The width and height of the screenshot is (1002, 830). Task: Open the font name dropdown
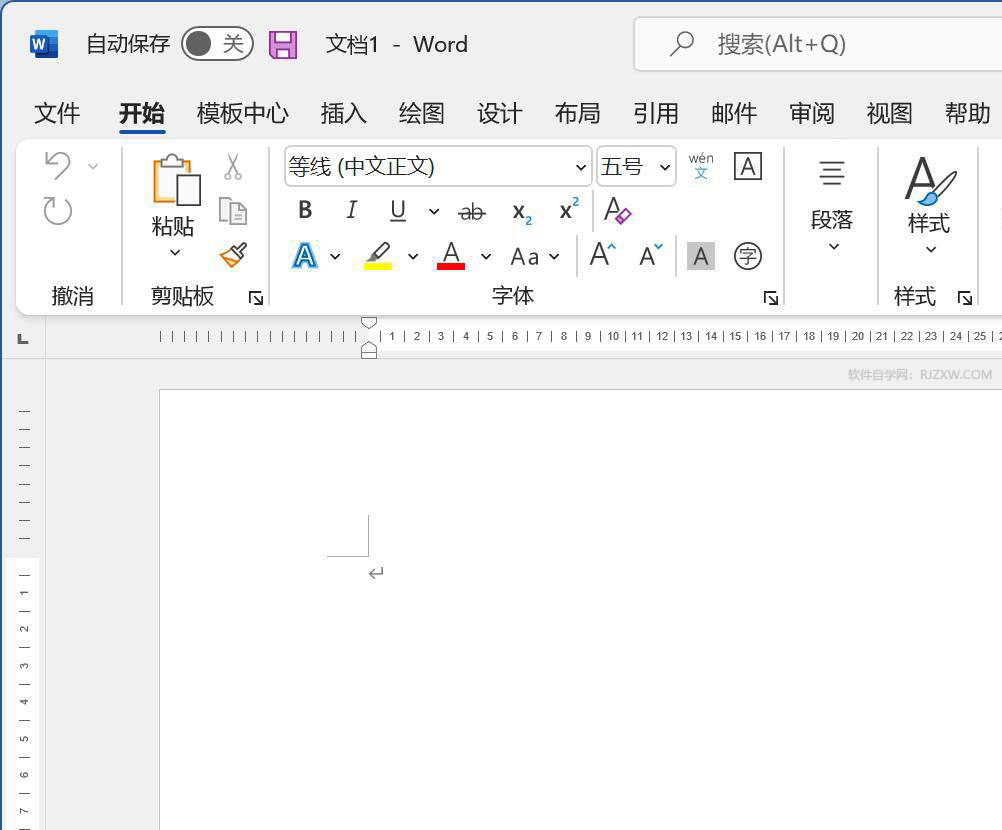(x=581, y=166)
